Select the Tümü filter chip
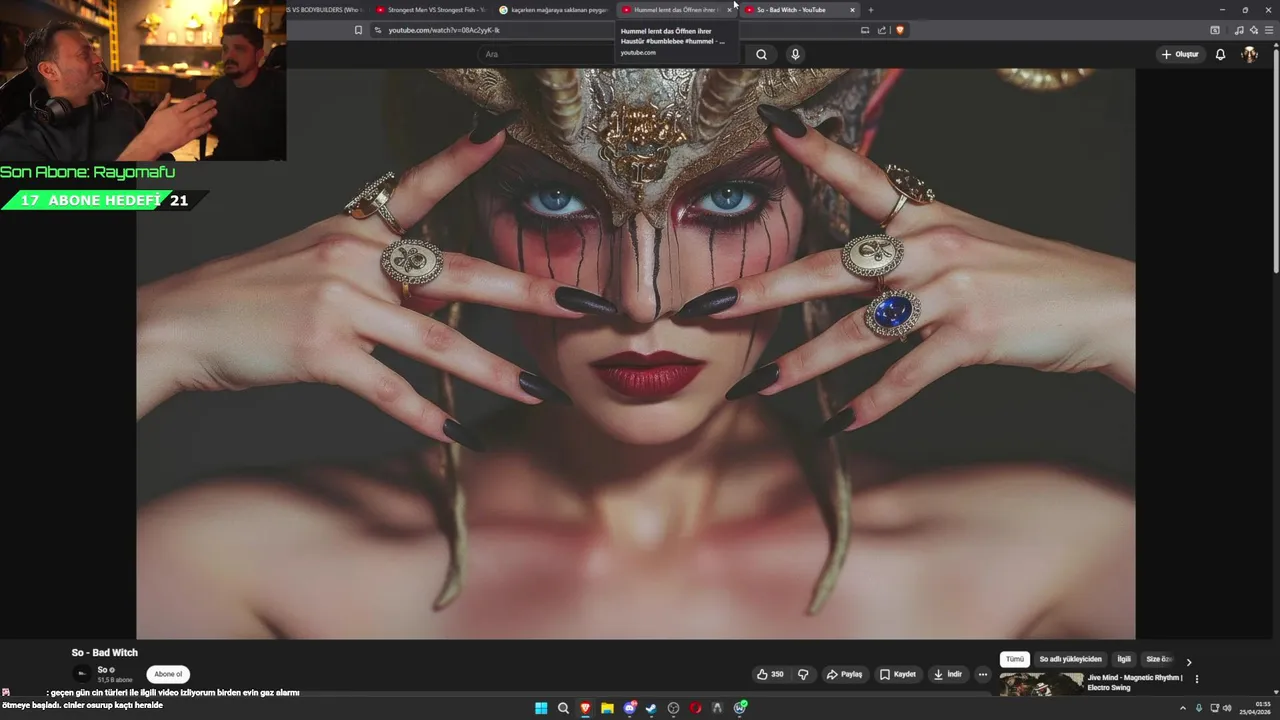The height and width of the screenshot is (720, 1280). [x=1015, y=659]
